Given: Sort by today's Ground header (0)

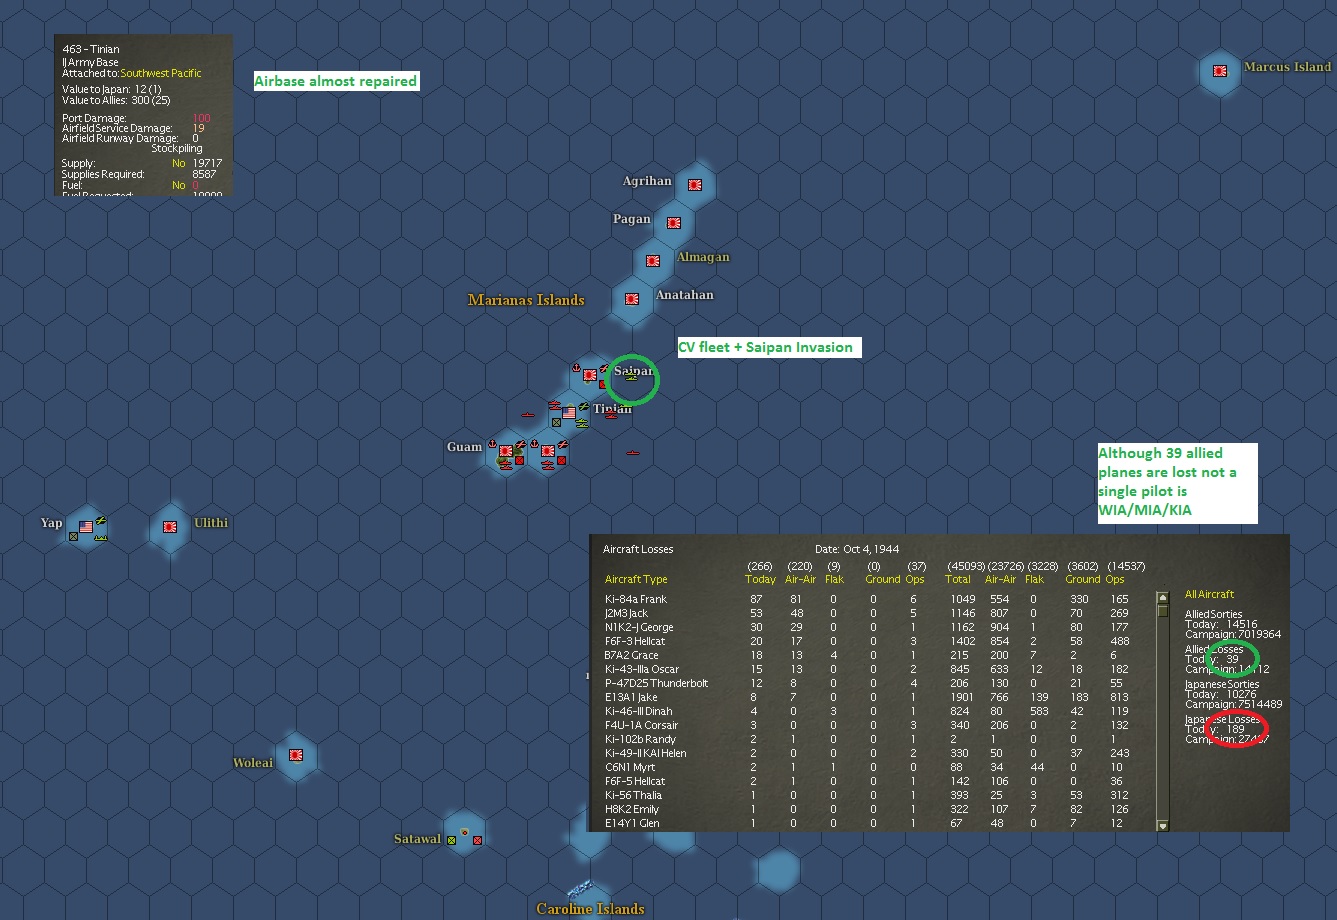Looking at the screenshot, I should click(x=883, y=579).
